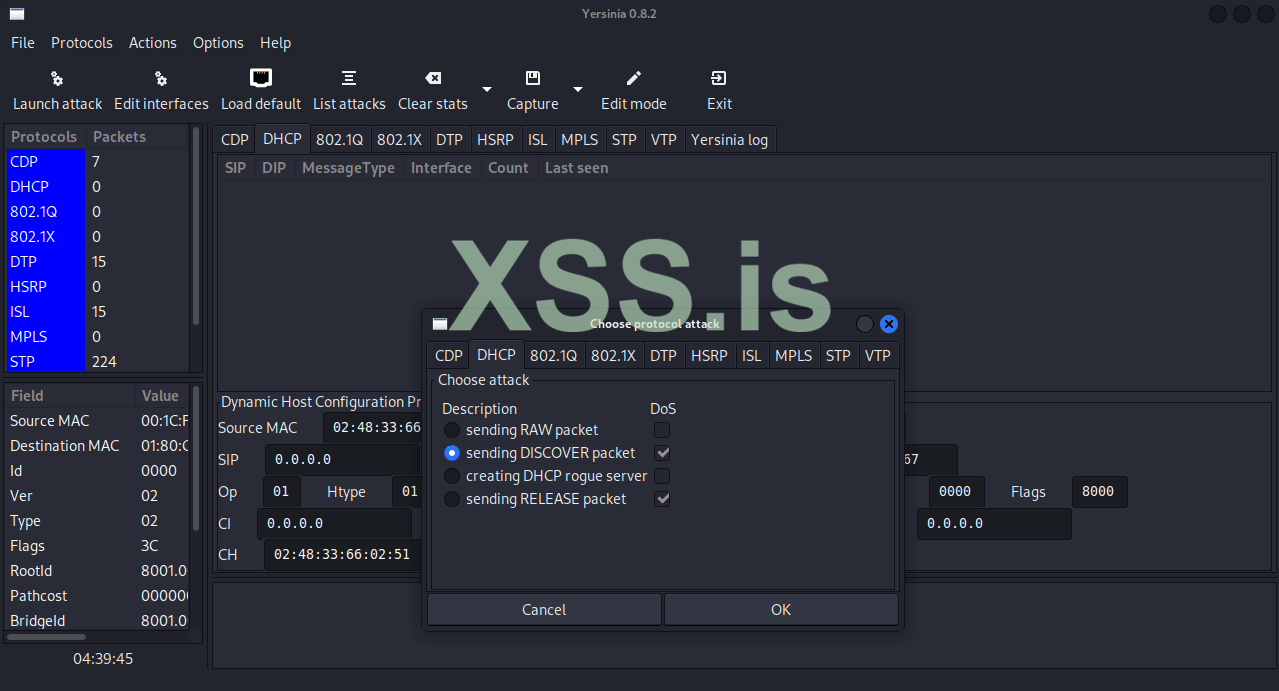Open main window HSRP tab
The image size is (1279, 691).
495,139
